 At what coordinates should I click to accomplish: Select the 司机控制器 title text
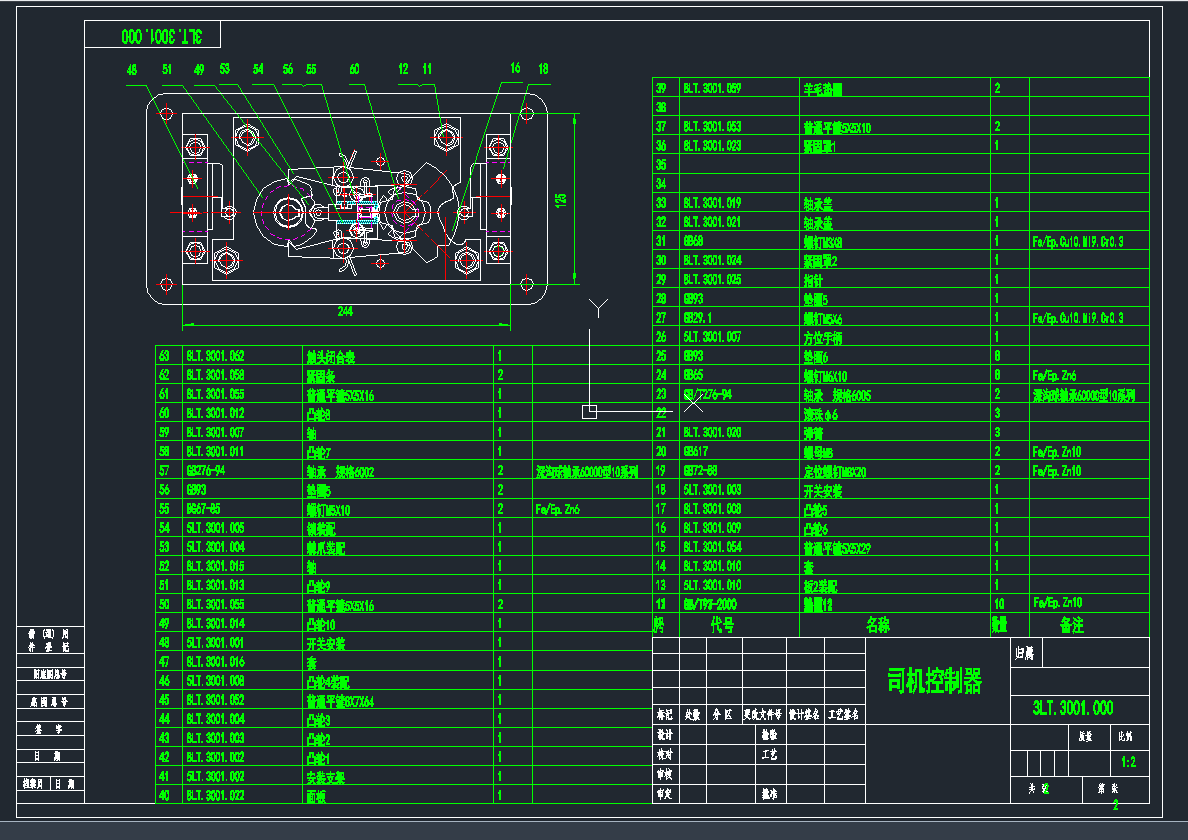pyautogui.click(x=935, y=682)
